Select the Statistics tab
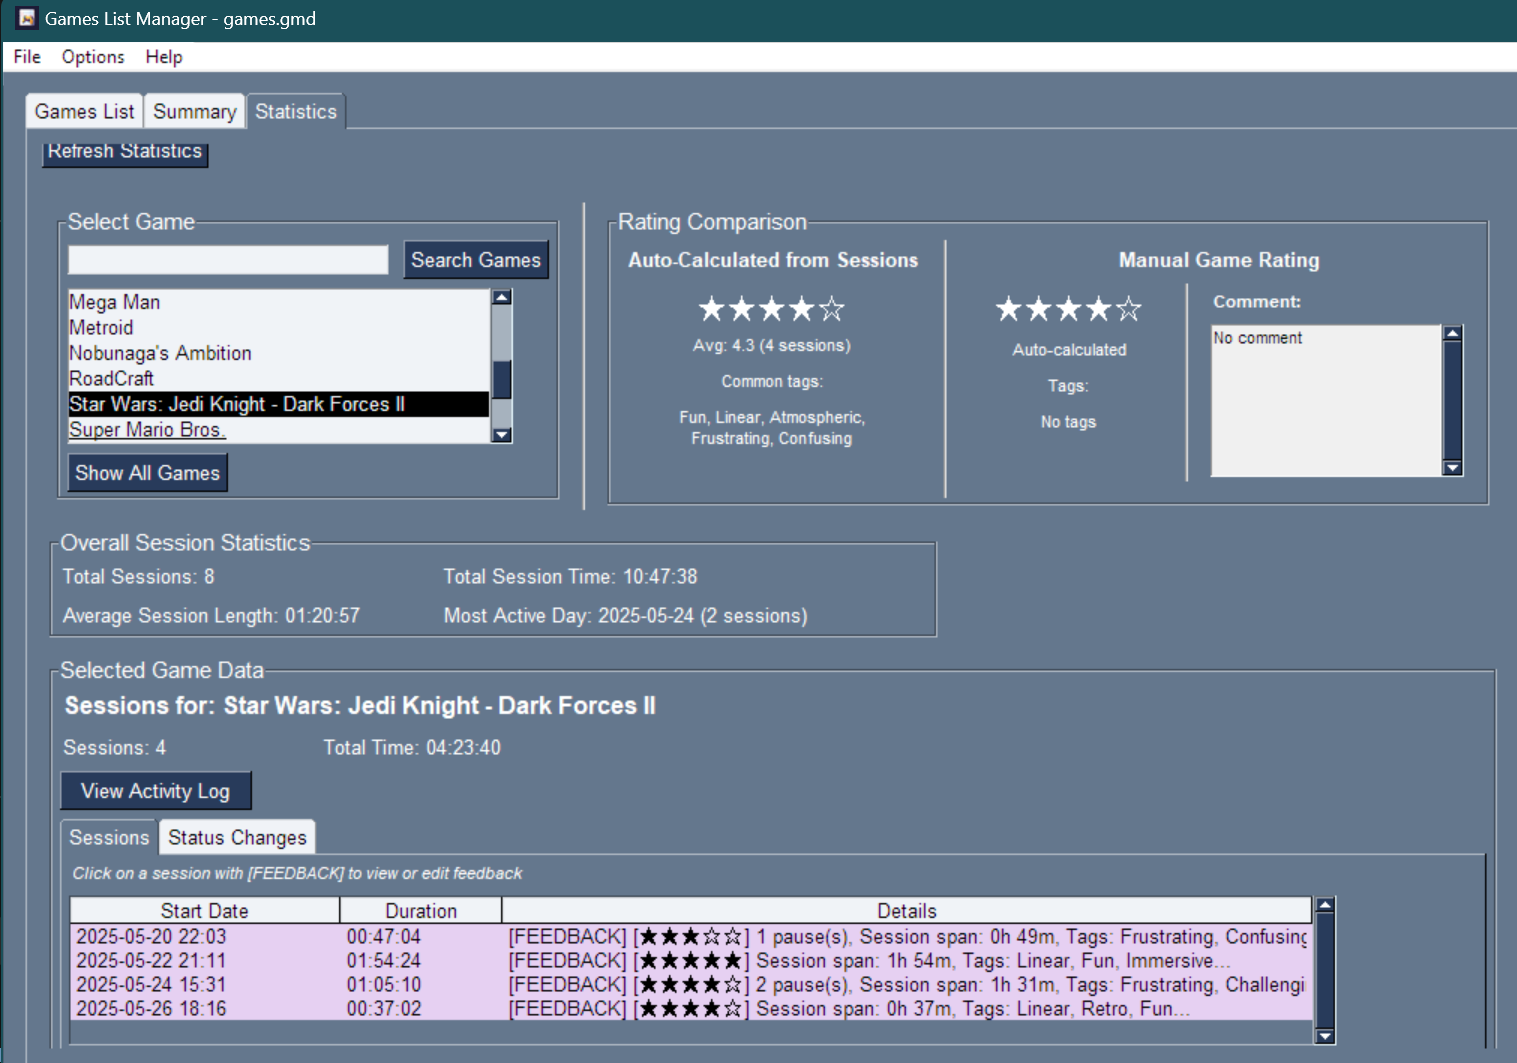 [296, 111]
